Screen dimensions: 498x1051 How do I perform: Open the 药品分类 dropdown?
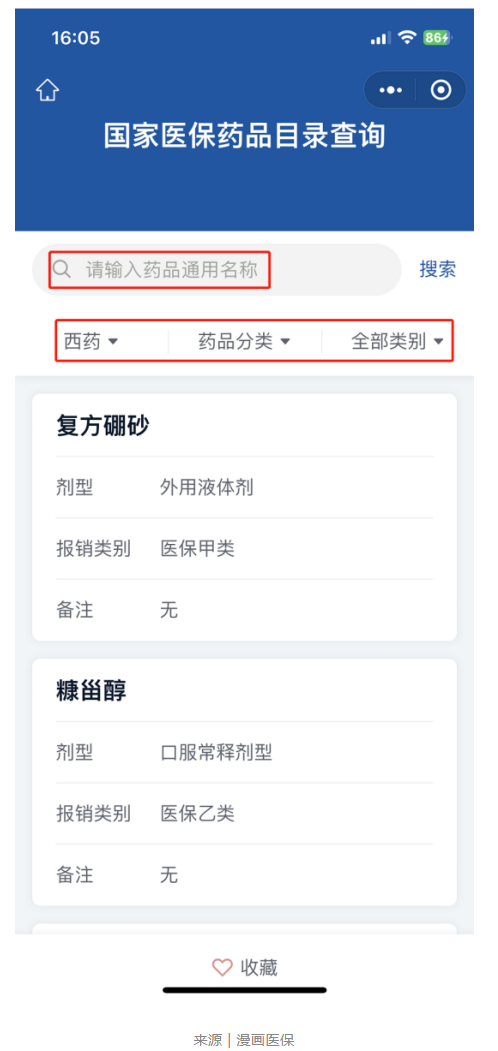pyautogui.click(x=244, y=341)
